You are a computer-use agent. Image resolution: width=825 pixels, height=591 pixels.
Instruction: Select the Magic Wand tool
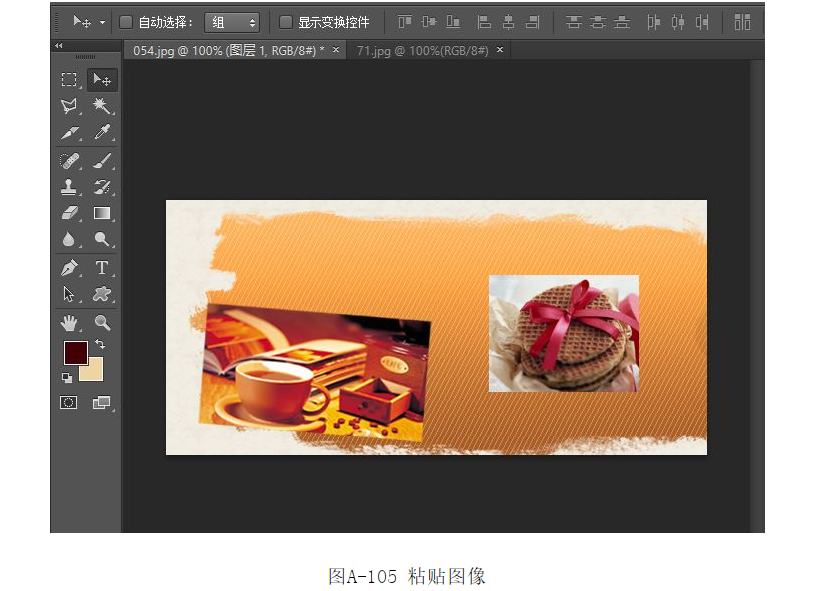click(101, 106)
